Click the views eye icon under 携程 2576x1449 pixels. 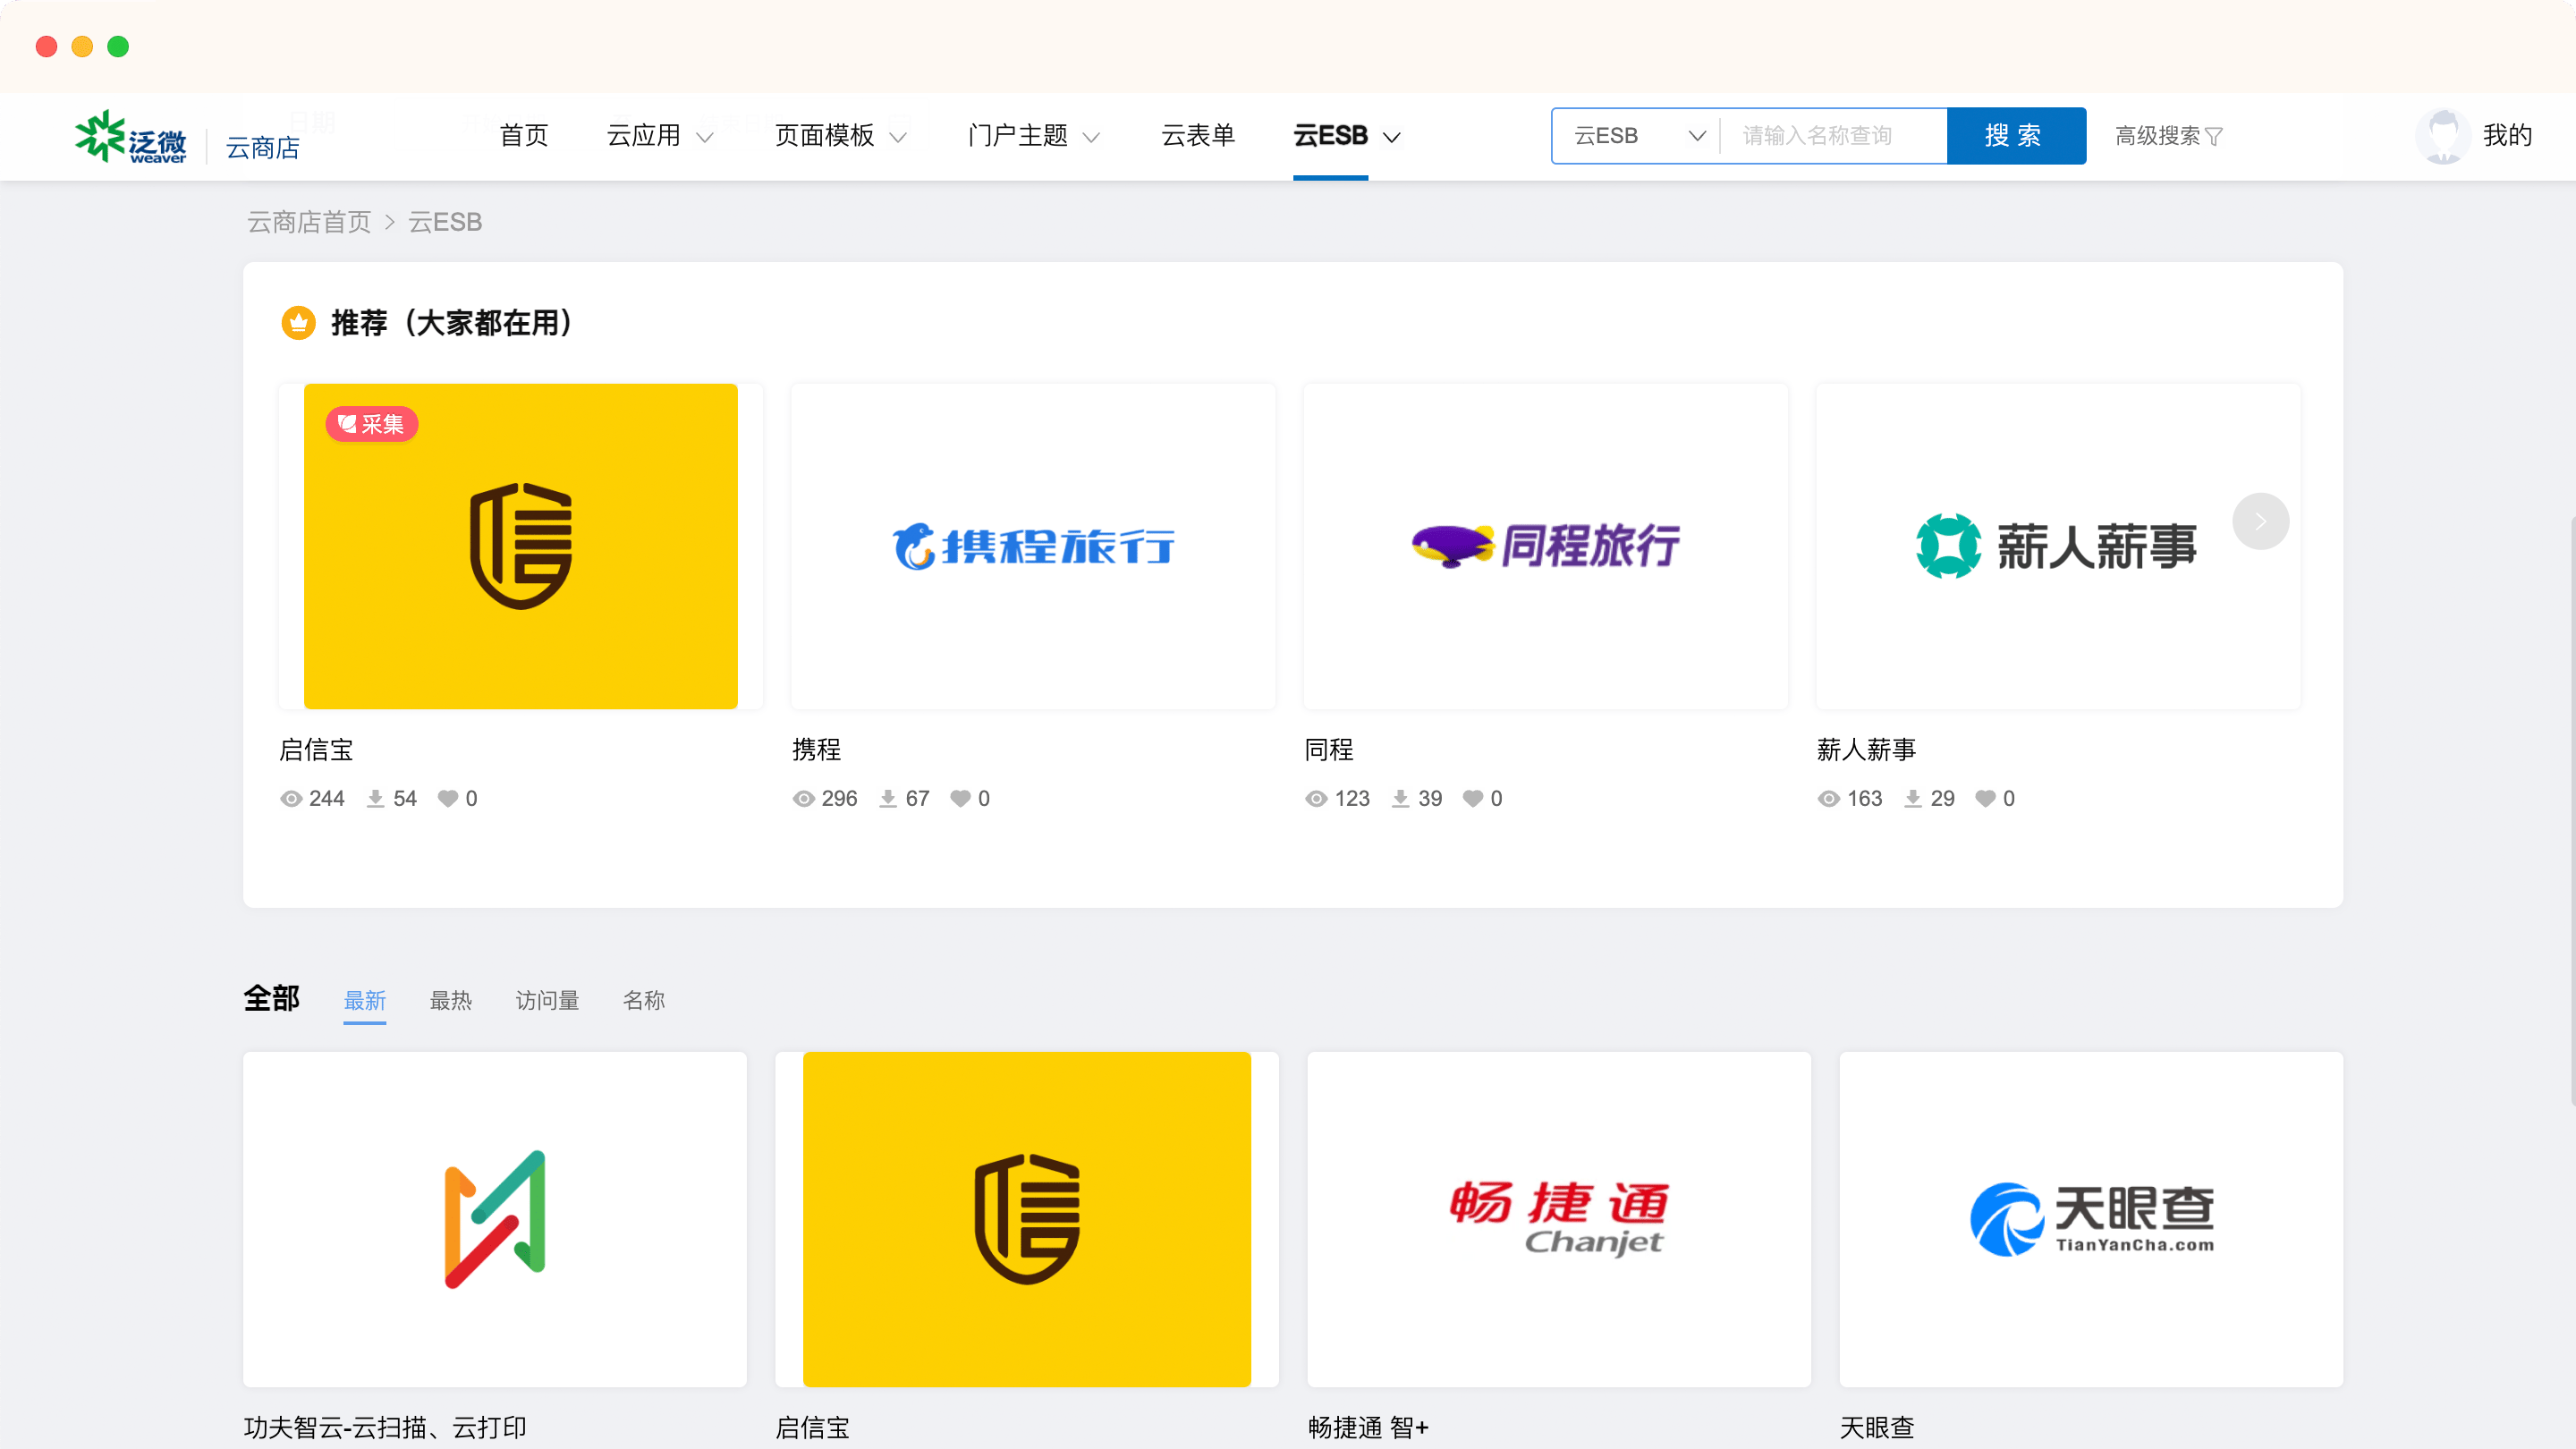point(804,798)
